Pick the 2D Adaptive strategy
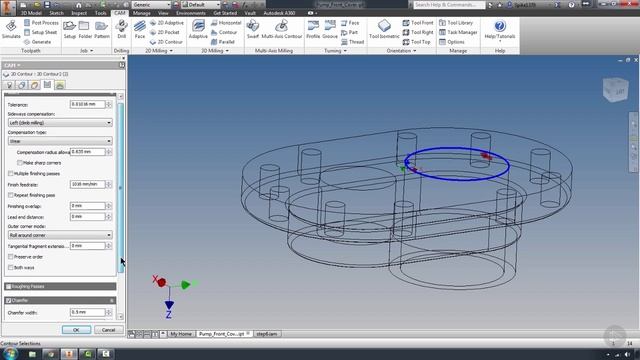The width and height of the screenshot is (640, 360). click(x=167, y=23)
